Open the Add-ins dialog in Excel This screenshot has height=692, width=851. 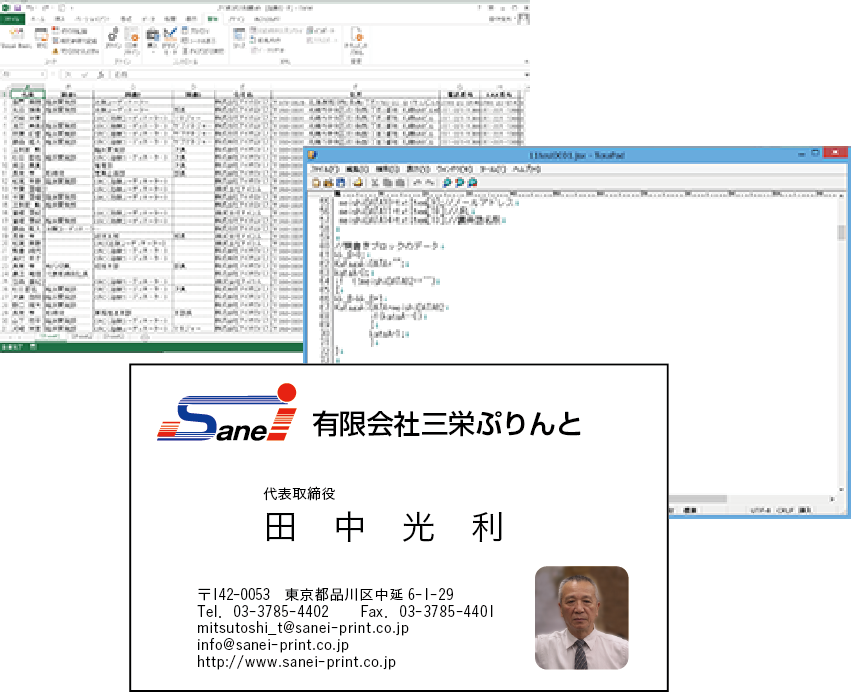point(113,39)
